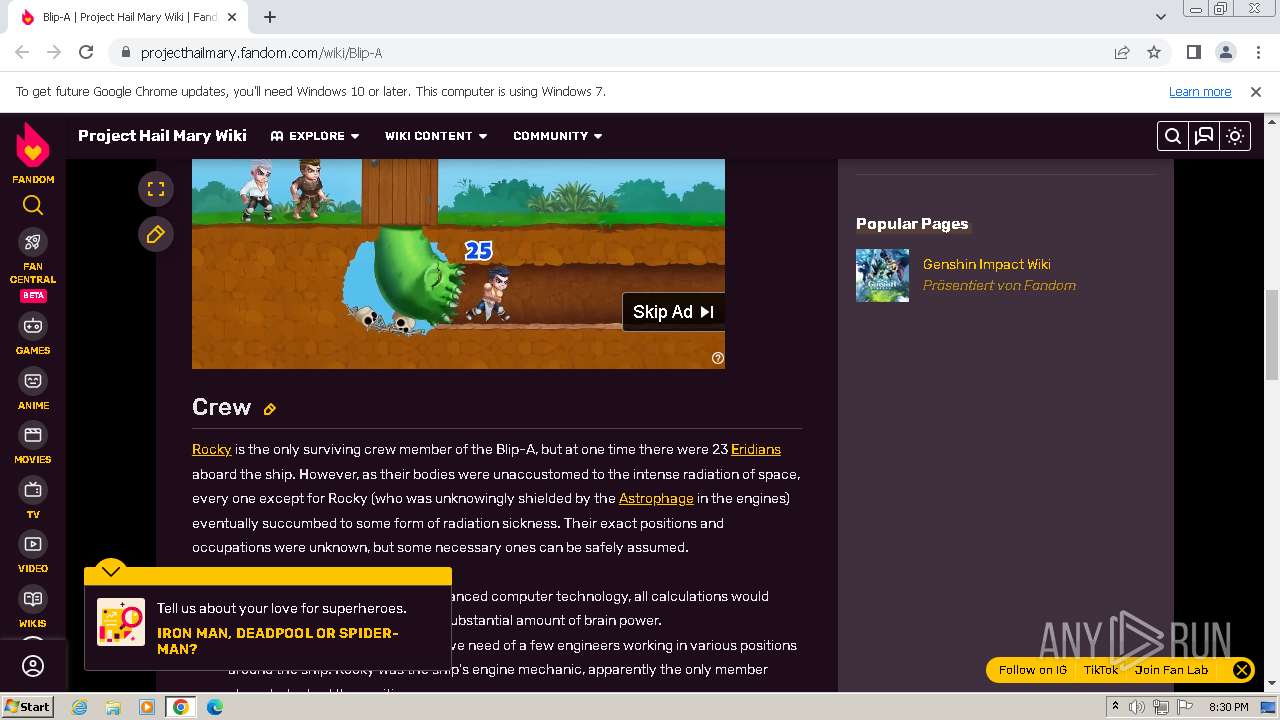The image size is (1280, 720).
Task: Open the Rocky article link
Action: coord(211,449)
